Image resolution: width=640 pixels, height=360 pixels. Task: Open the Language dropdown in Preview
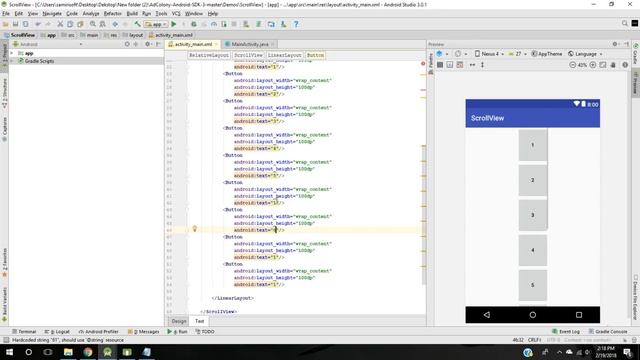586,54
